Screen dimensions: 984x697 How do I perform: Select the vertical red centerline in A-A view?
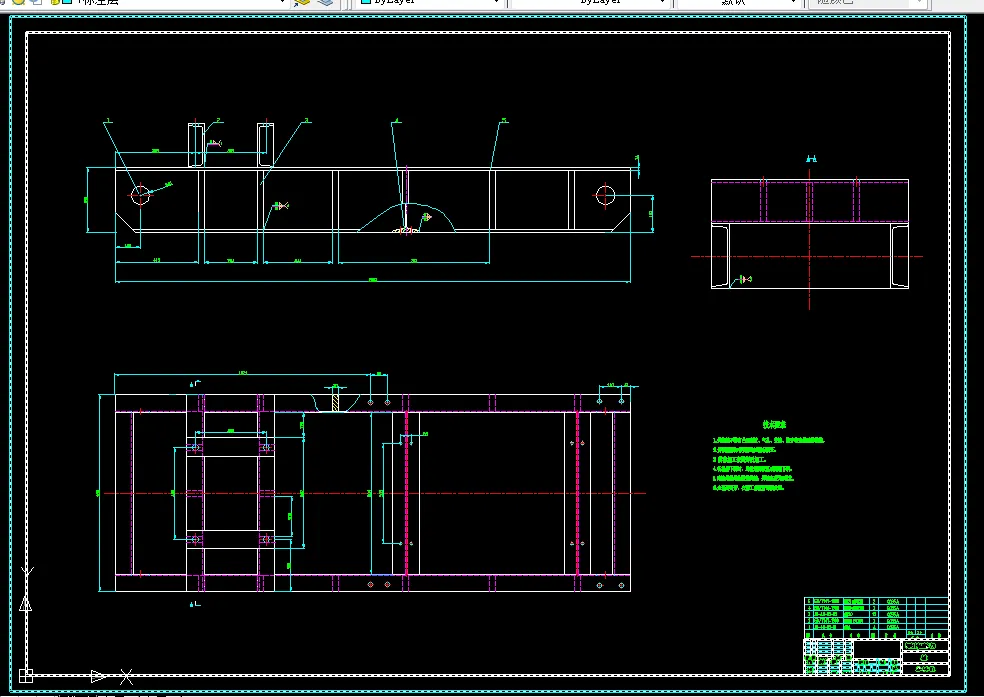tap(810, 240)
